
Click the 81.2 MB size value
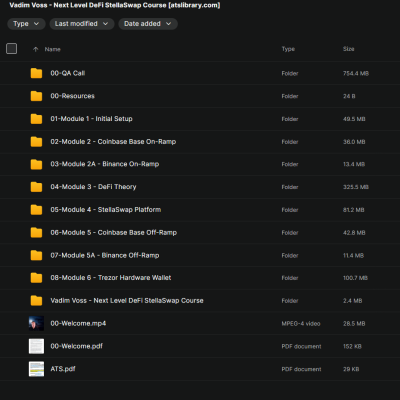point(354,210)
